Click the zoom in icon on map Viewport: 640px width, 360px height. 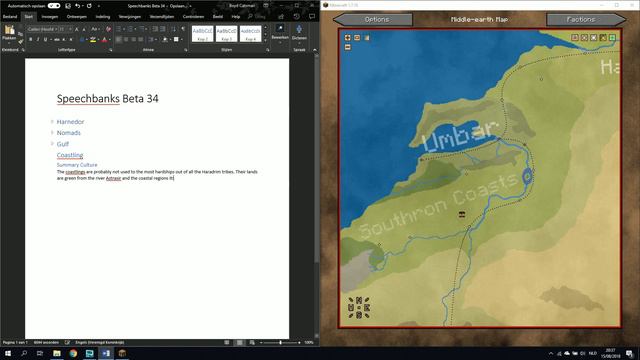pos(348,38)
